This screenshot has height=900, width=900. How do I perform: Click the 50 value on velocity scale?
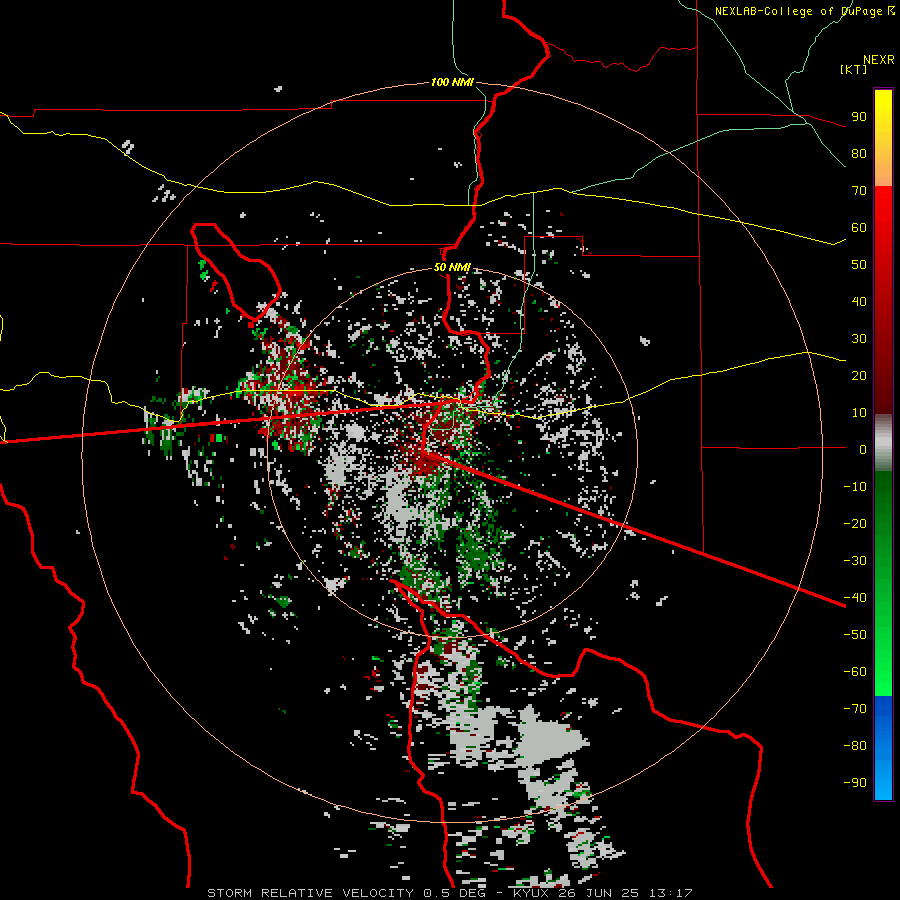click(x=859, y=265)
